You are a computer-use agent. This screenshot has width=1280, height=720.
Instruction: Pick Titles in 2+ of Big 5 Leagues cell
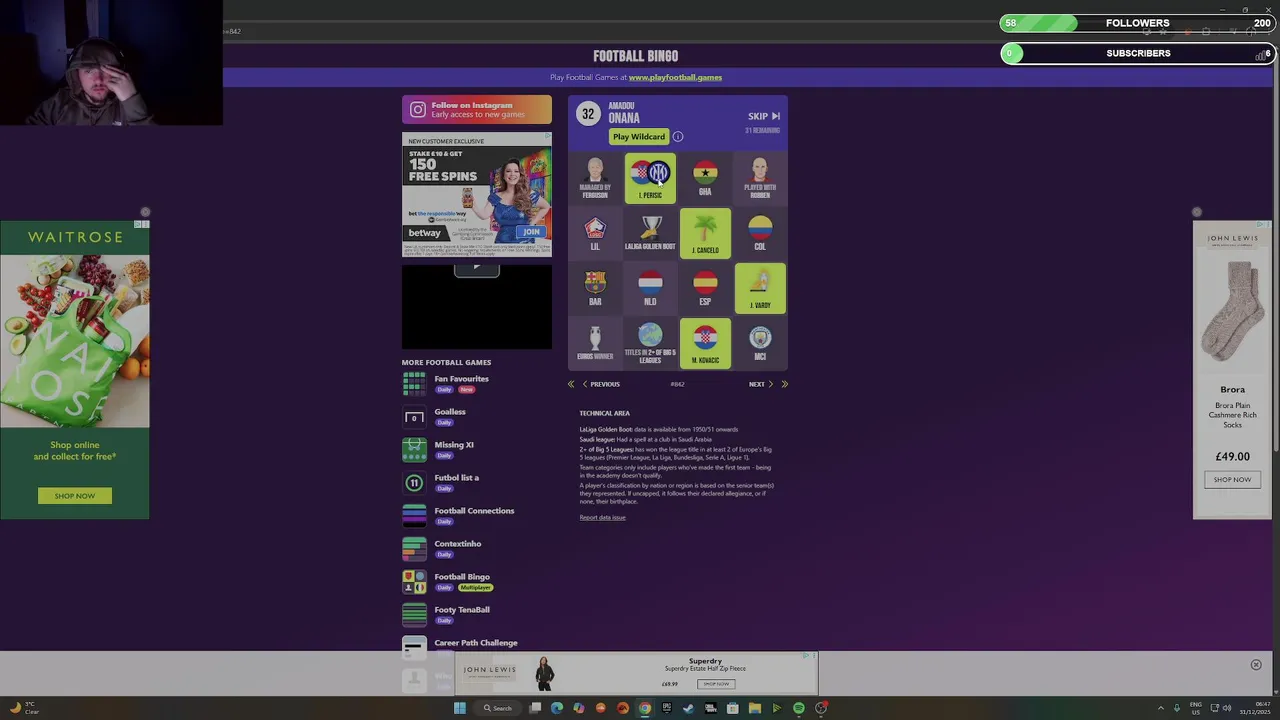[x=650, y=343]
